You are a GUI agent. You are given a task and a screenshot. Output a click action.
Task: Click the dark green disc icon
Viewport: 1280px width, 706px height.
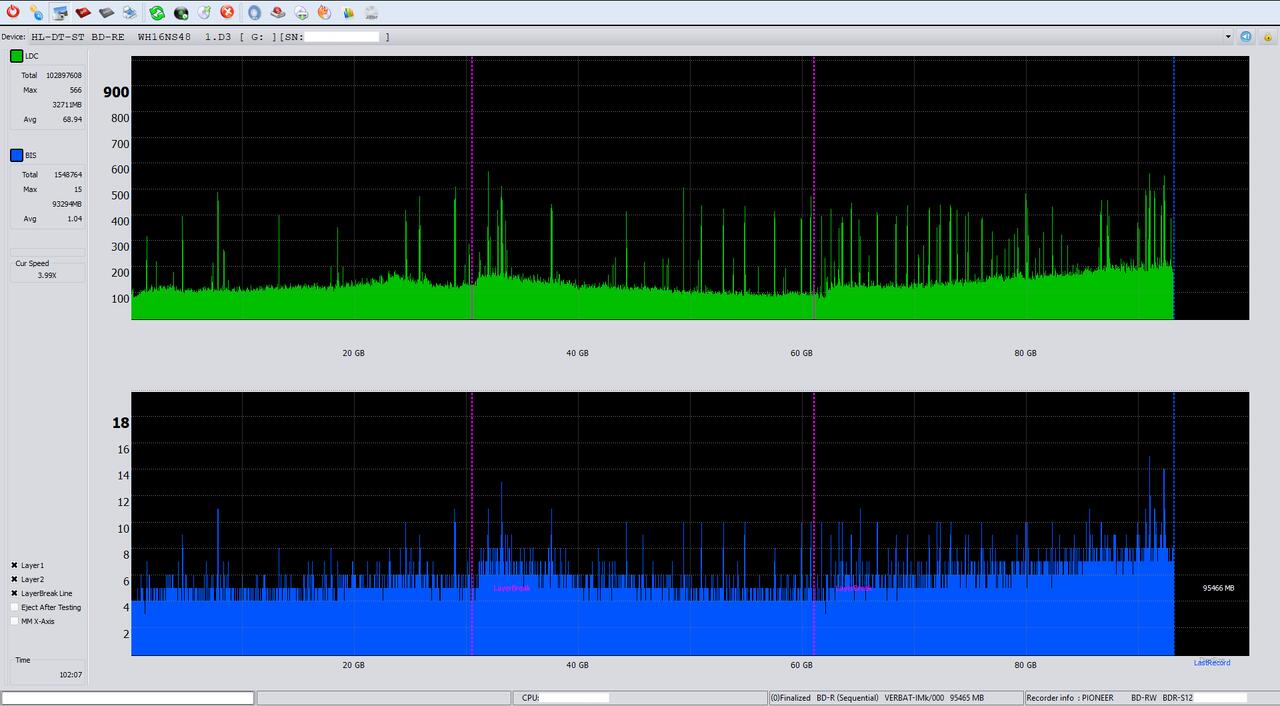[x=181, y=12]
